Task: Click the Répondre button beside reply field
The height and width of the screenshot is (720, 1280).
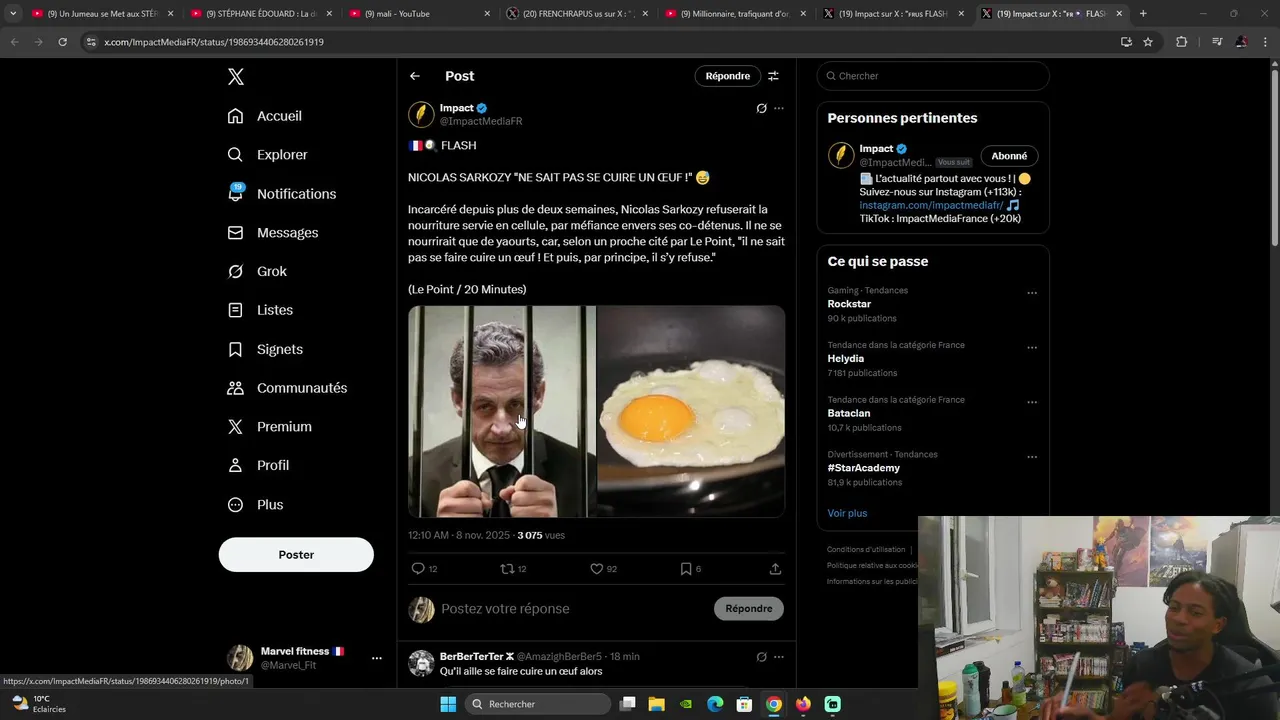Action: click(749, 609)
